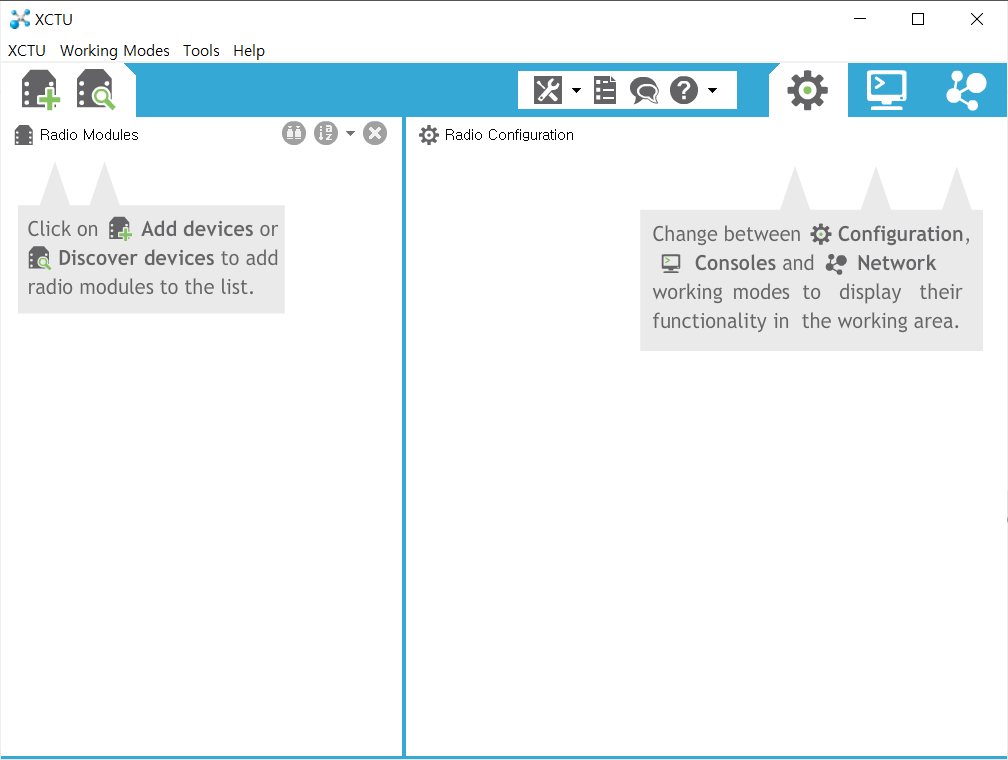Click the Help question mark icon
Screen dimensions: 1008x760
point(684,90)
